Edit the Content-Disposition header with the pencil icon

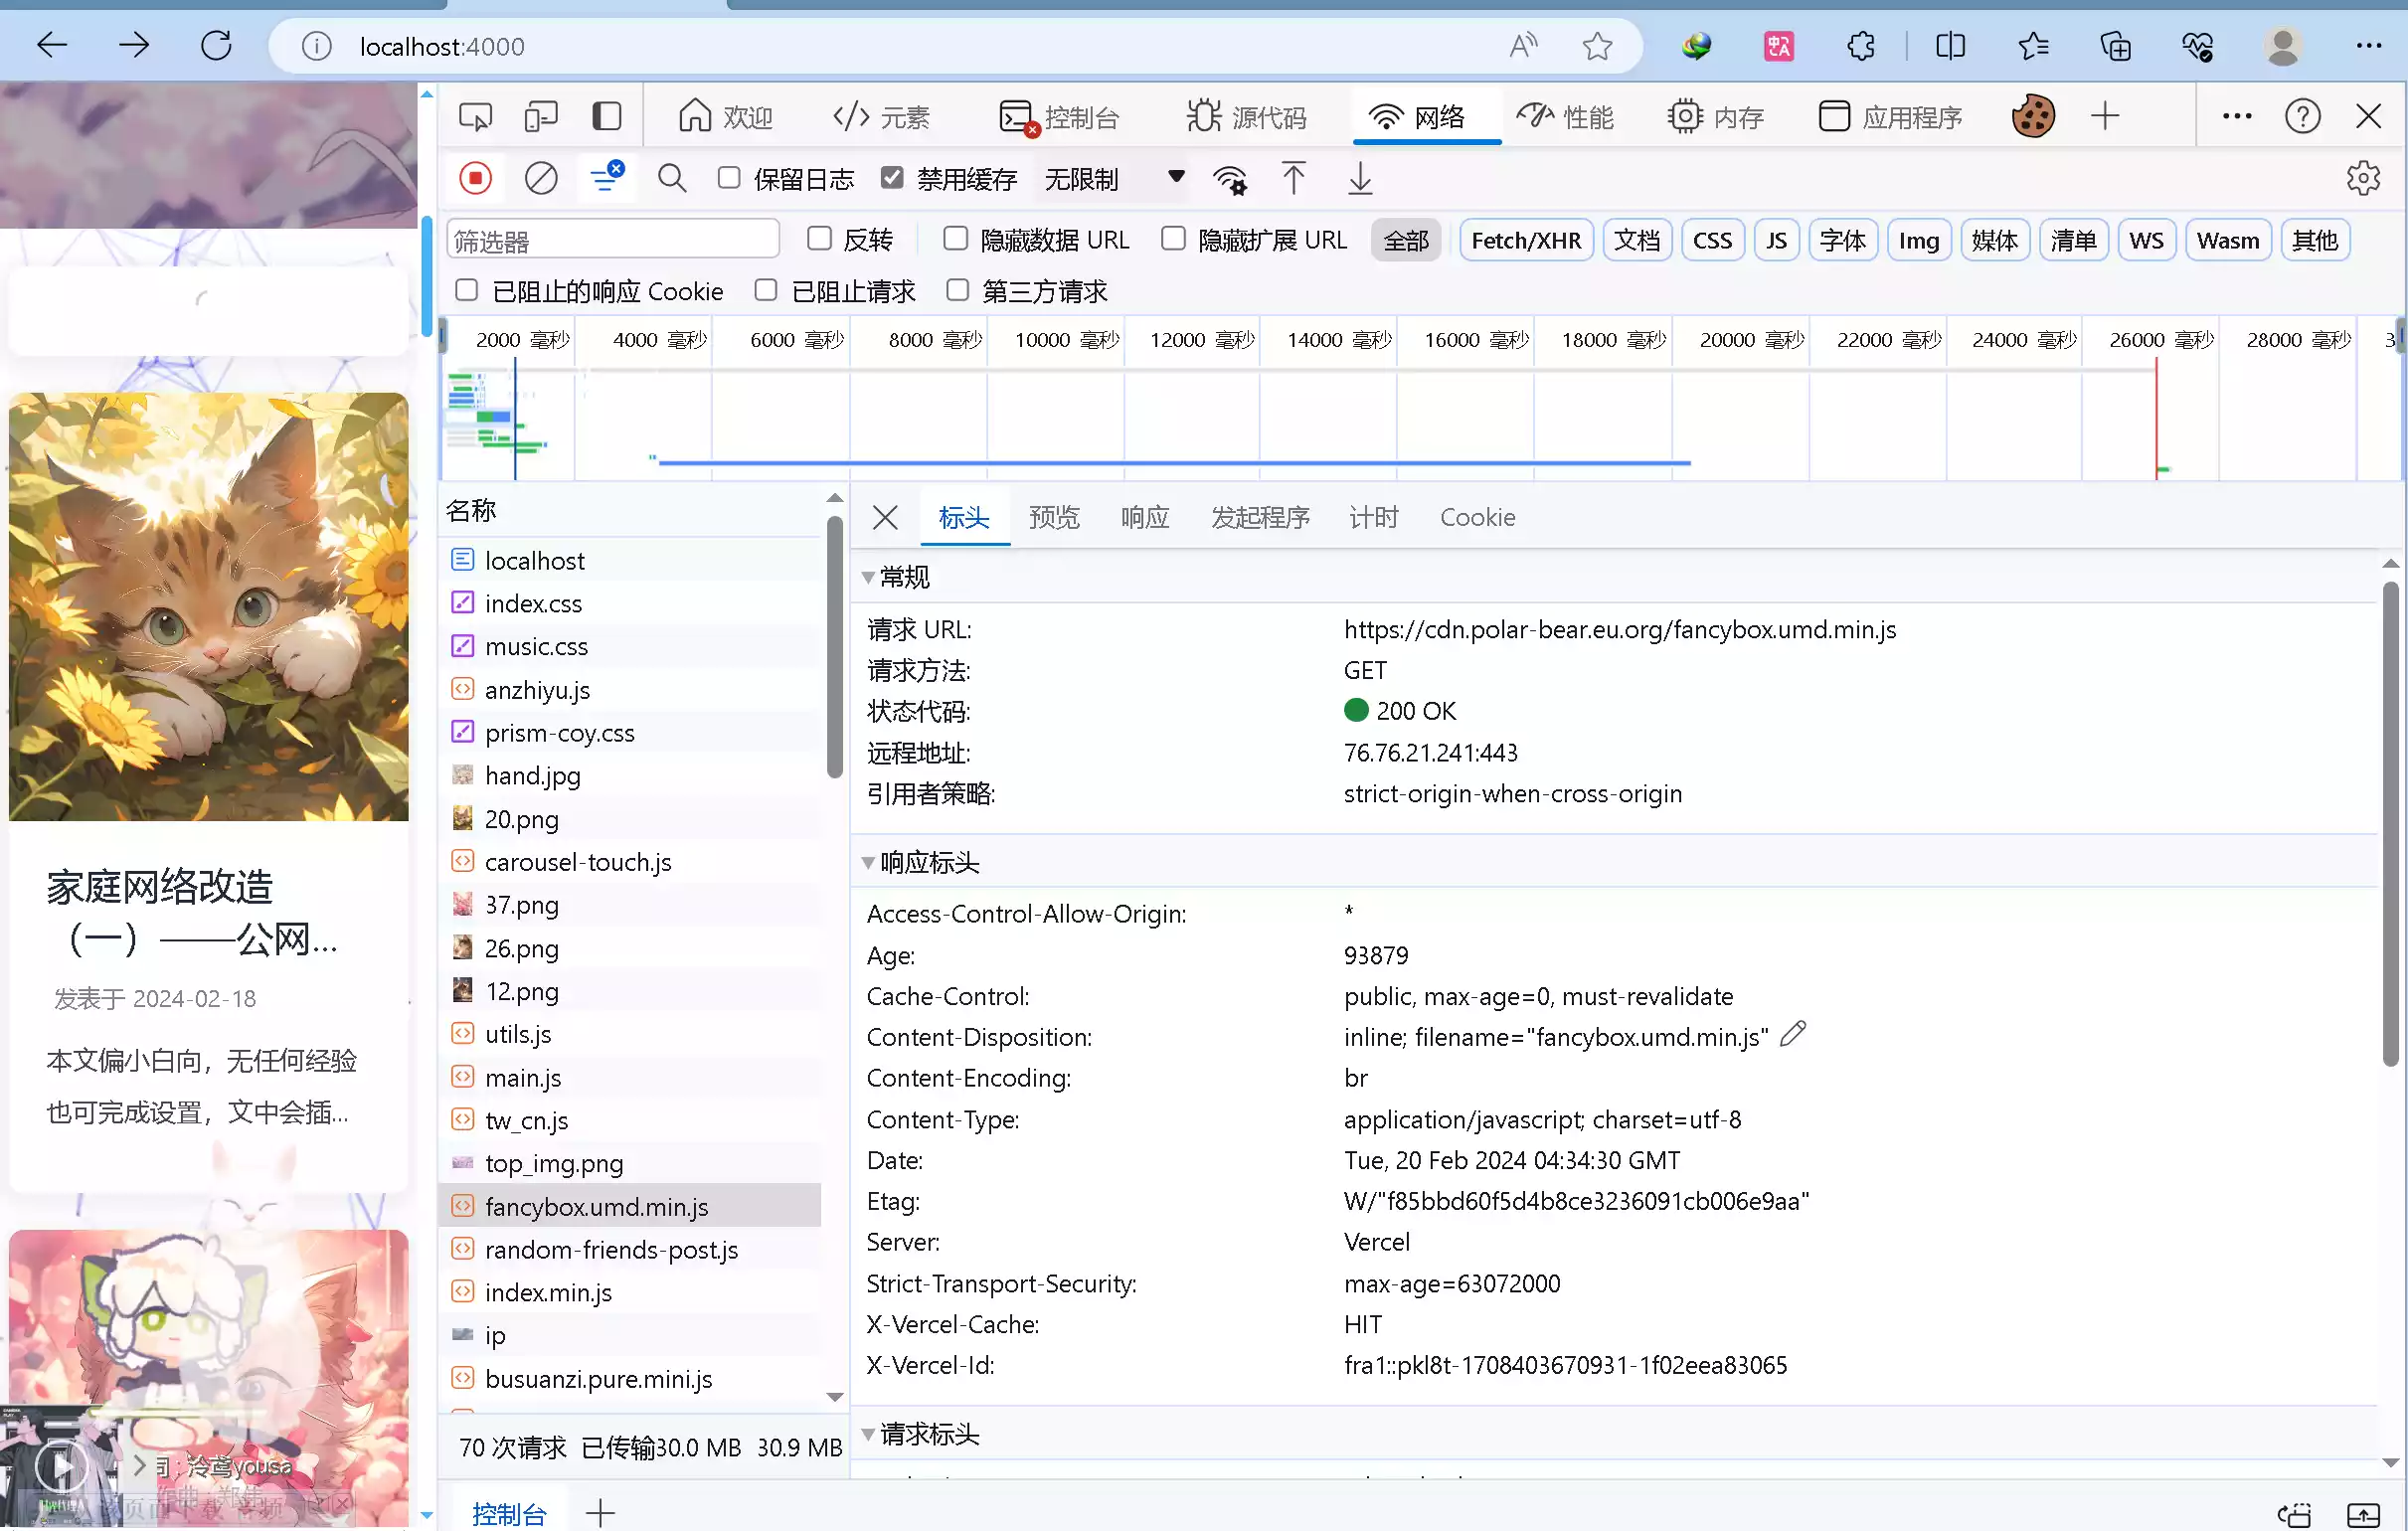1793,1033
